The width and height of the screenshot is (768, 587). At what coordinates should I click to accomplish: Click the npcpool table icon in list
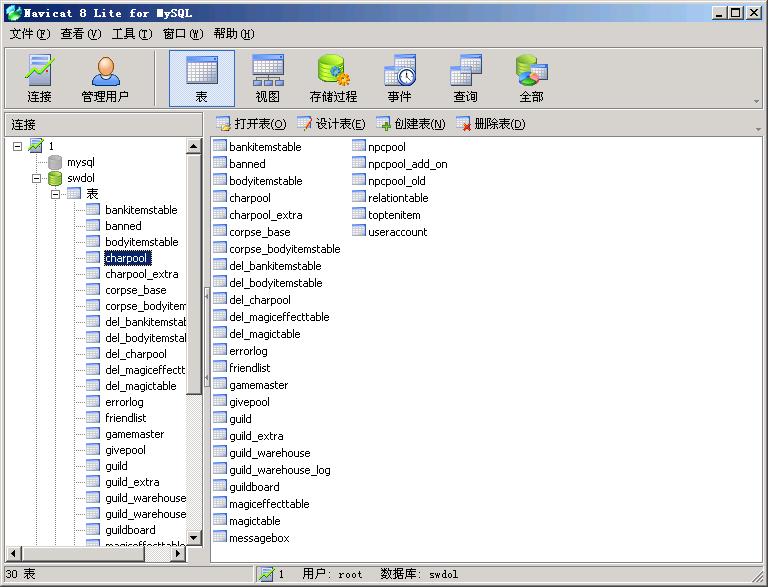pyautogui.click(x=359, y=146)
